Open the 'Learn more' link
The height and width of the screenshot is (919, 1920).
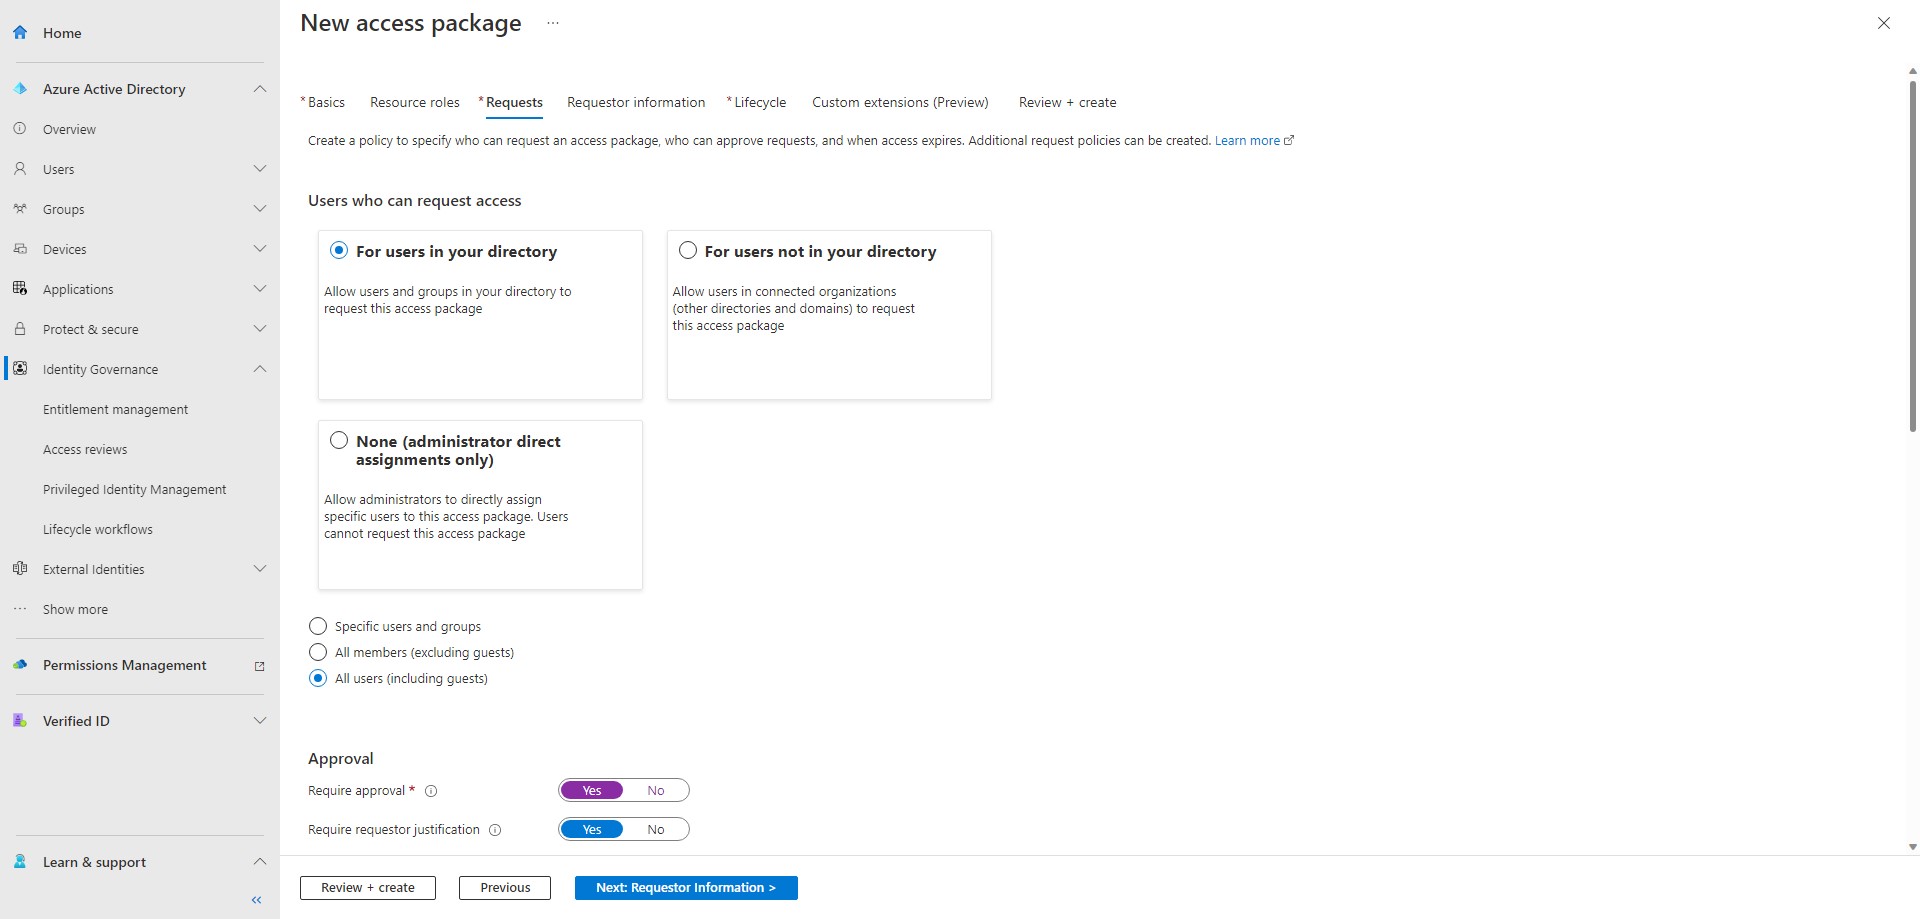[1248, 140]
